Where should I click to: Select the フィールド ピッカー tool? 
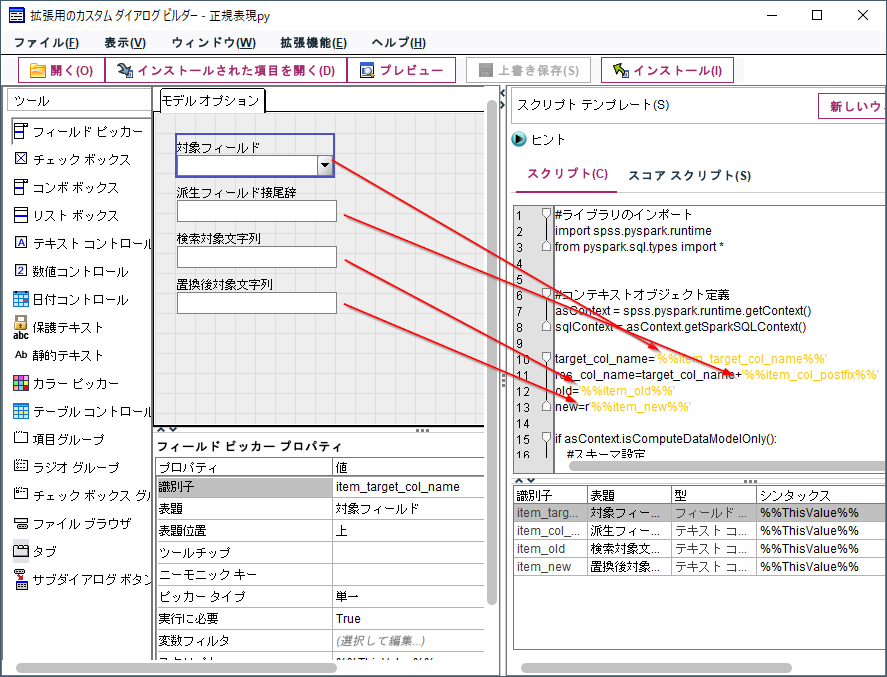click(x=79, y=131)
